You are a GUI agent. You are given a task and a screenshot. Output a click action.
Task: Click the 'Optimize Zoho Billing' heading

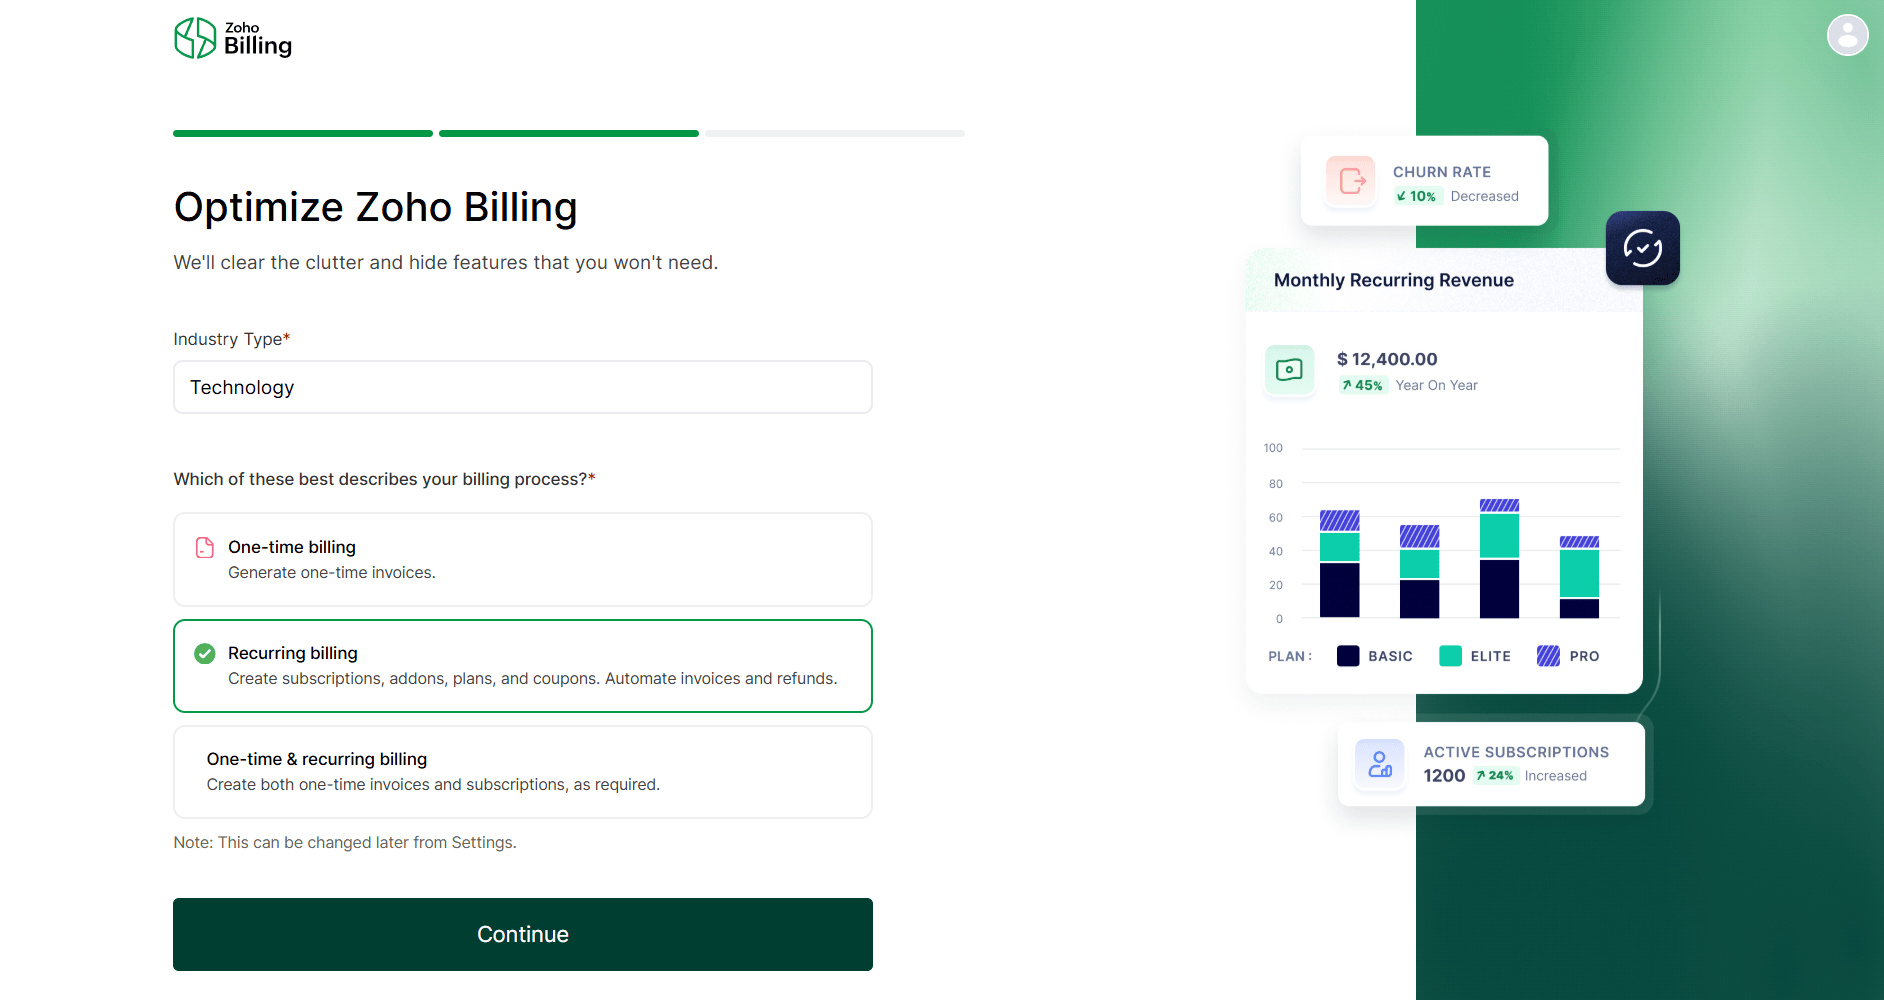tap(376, 207)
